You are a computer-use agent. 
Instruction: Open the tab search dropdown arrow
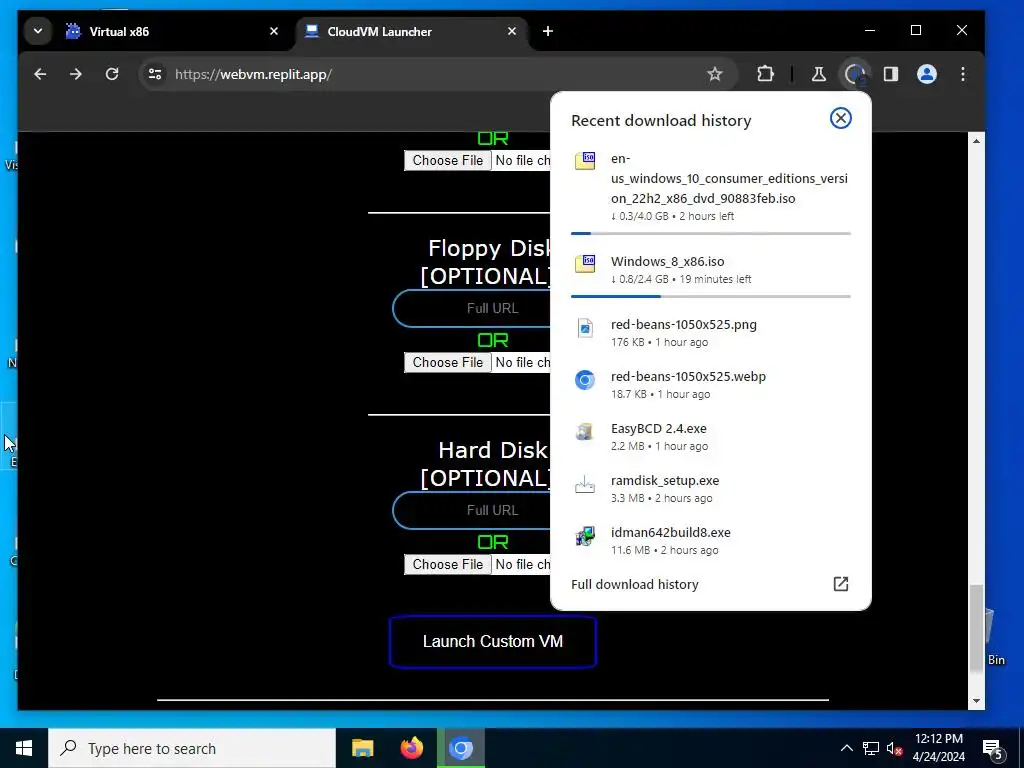point(38,31)
